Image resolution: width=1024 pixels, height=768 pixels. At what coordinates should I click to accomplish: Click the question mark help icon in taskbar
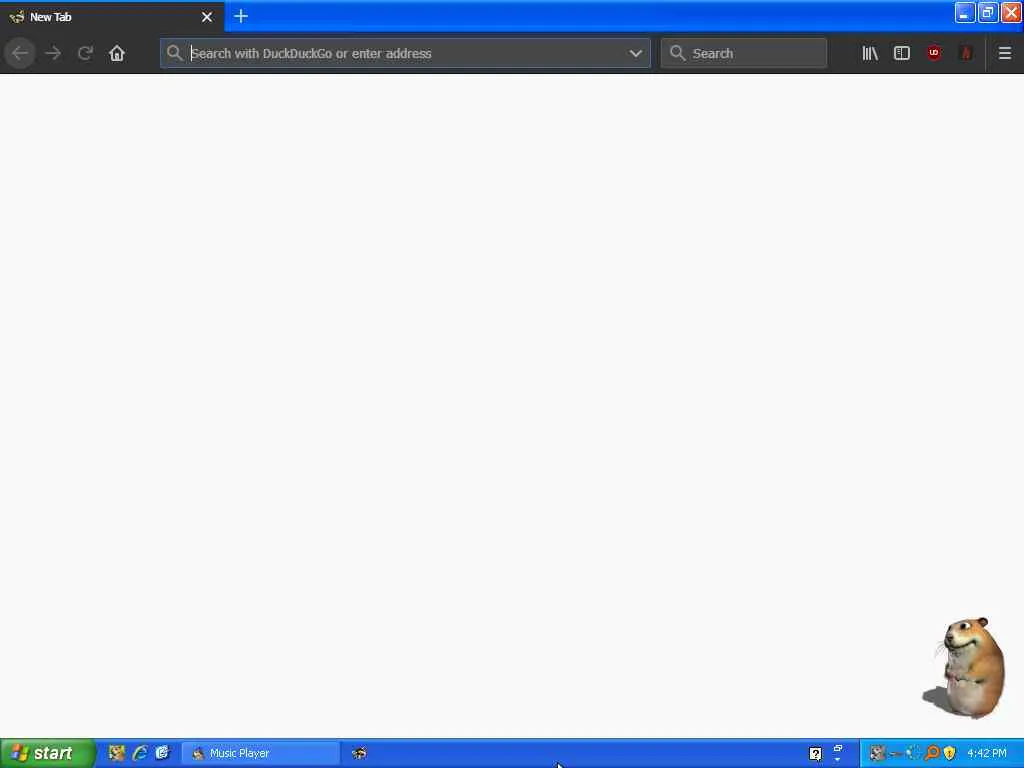click(815, 754)
